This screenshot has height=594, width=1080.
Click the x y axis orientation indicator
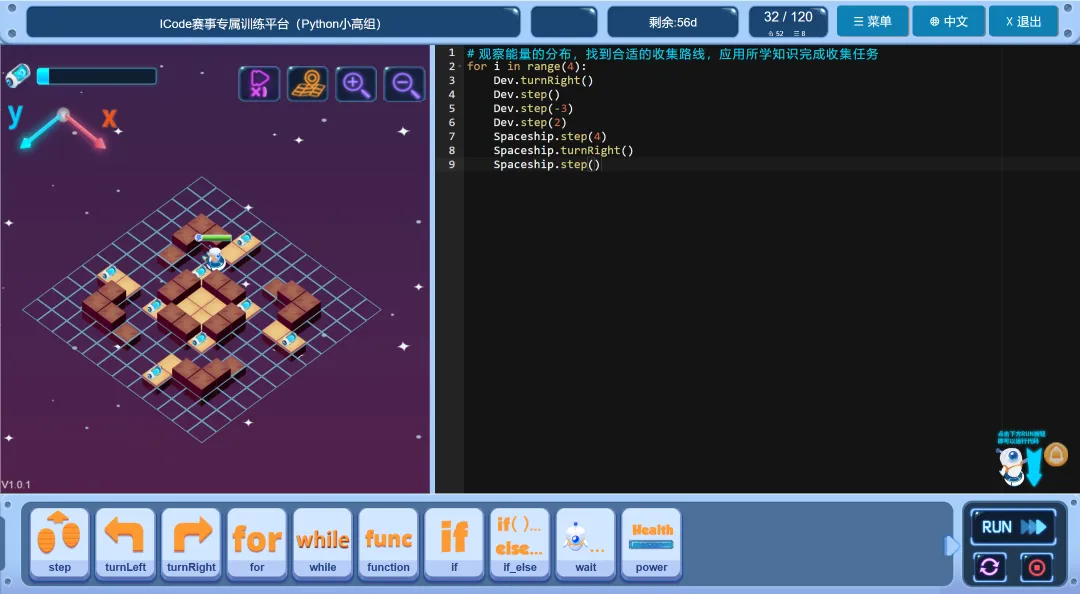coord(63,126)
